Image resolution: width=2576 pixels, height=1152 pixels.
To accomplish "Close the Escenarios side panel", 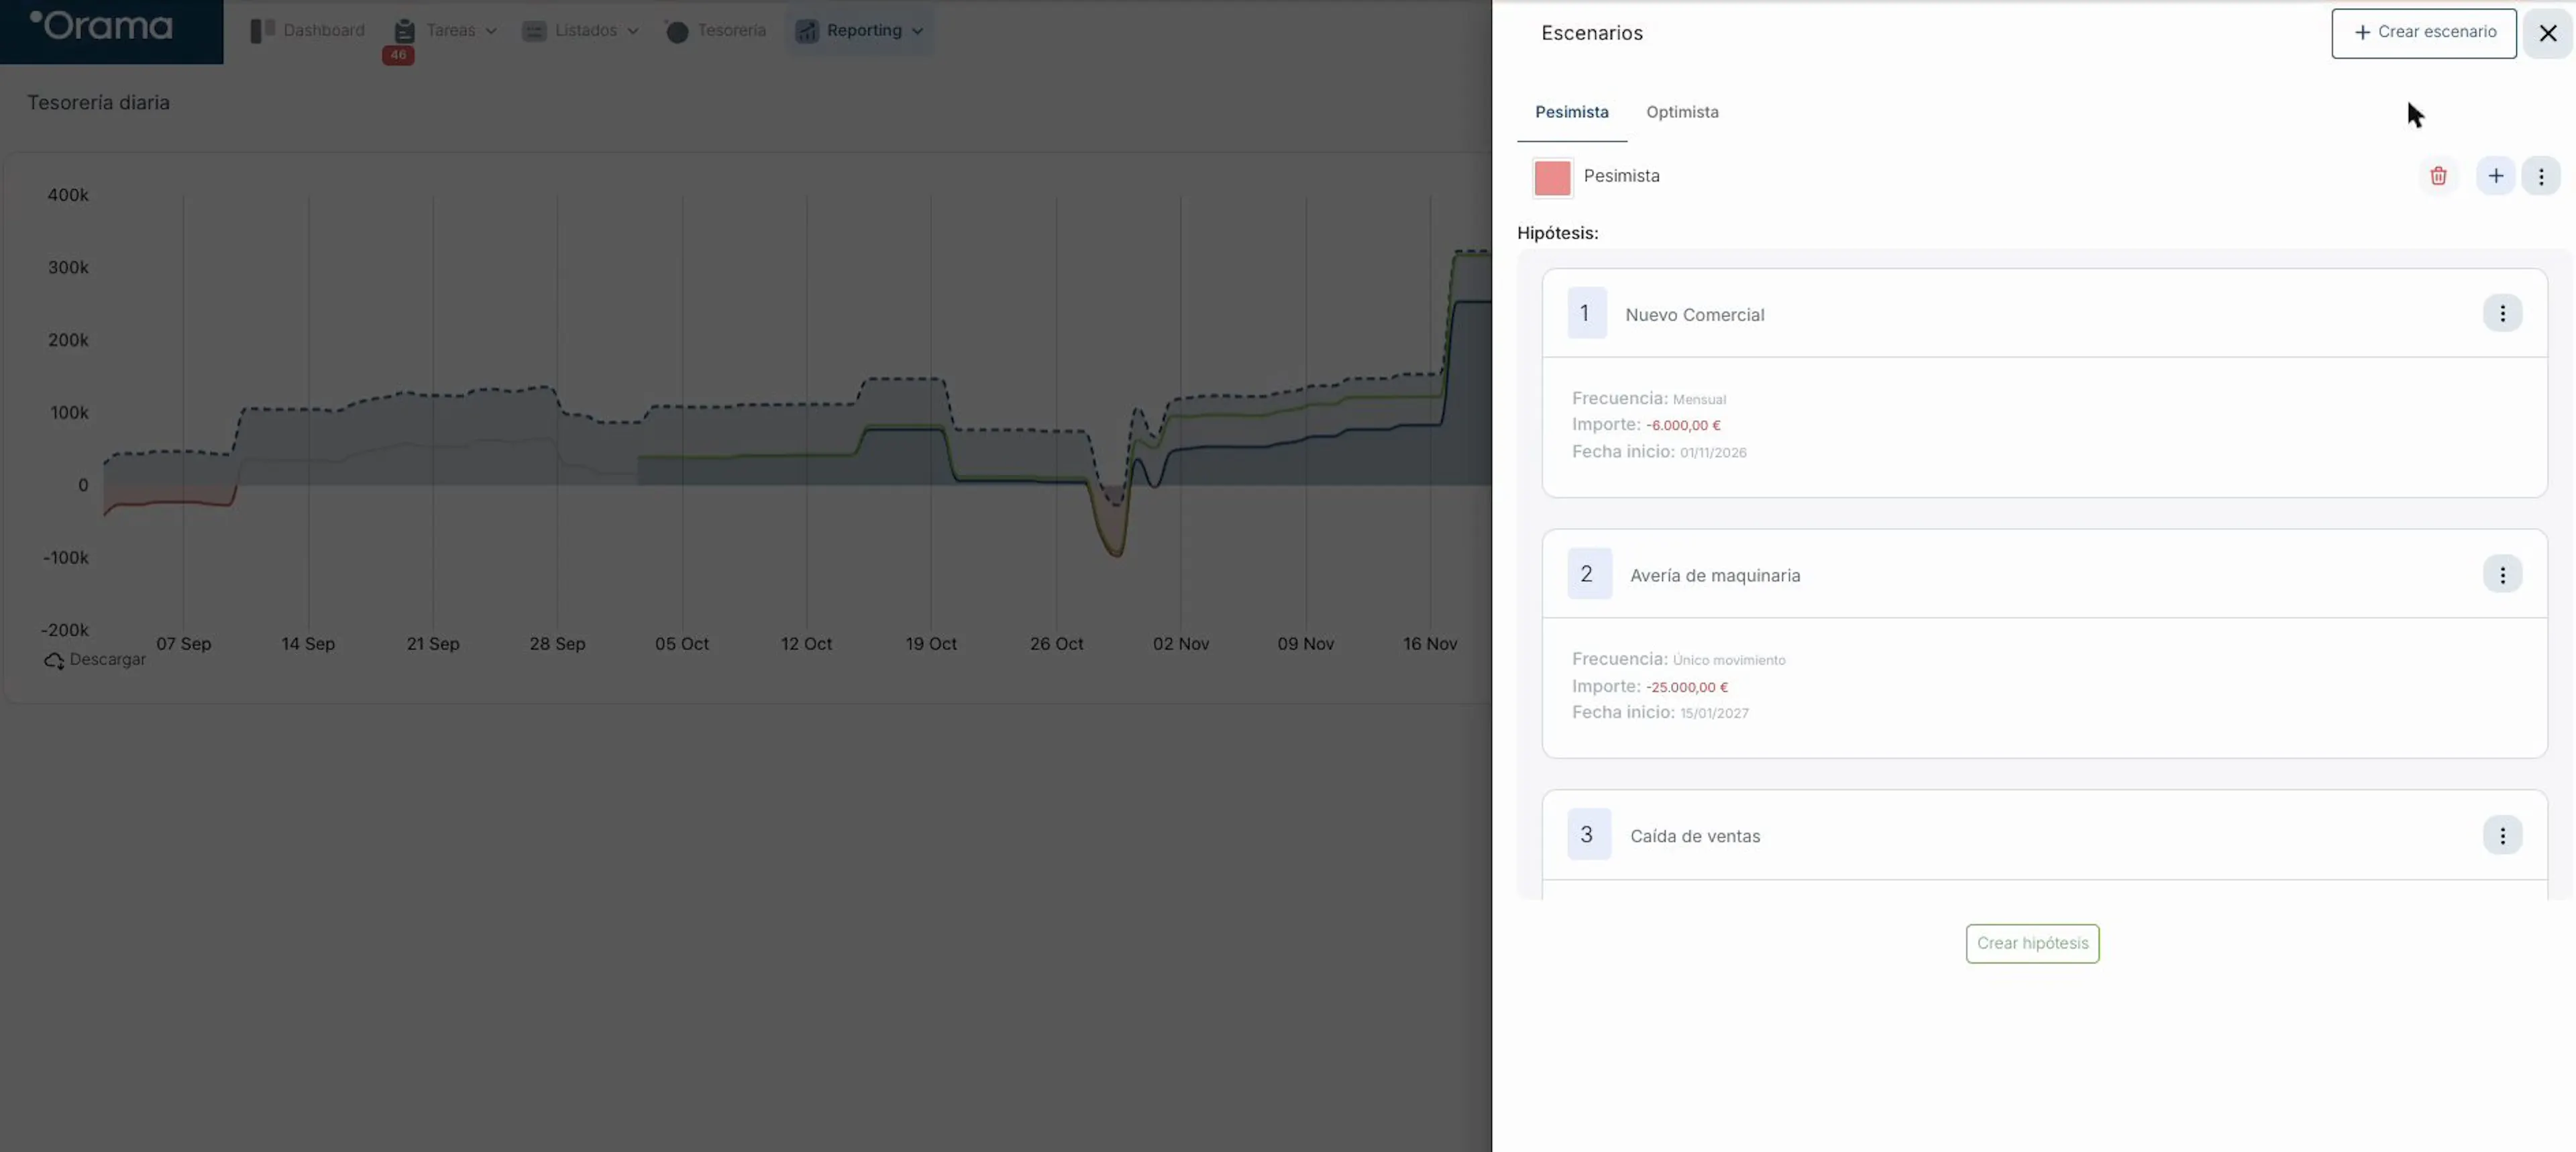I will [x=2547, y=33].
